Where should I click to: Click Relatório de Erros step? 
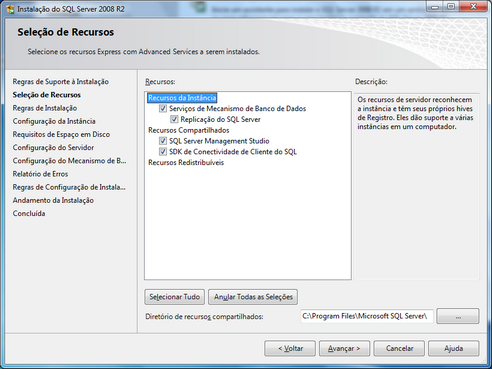pos(40,174)
